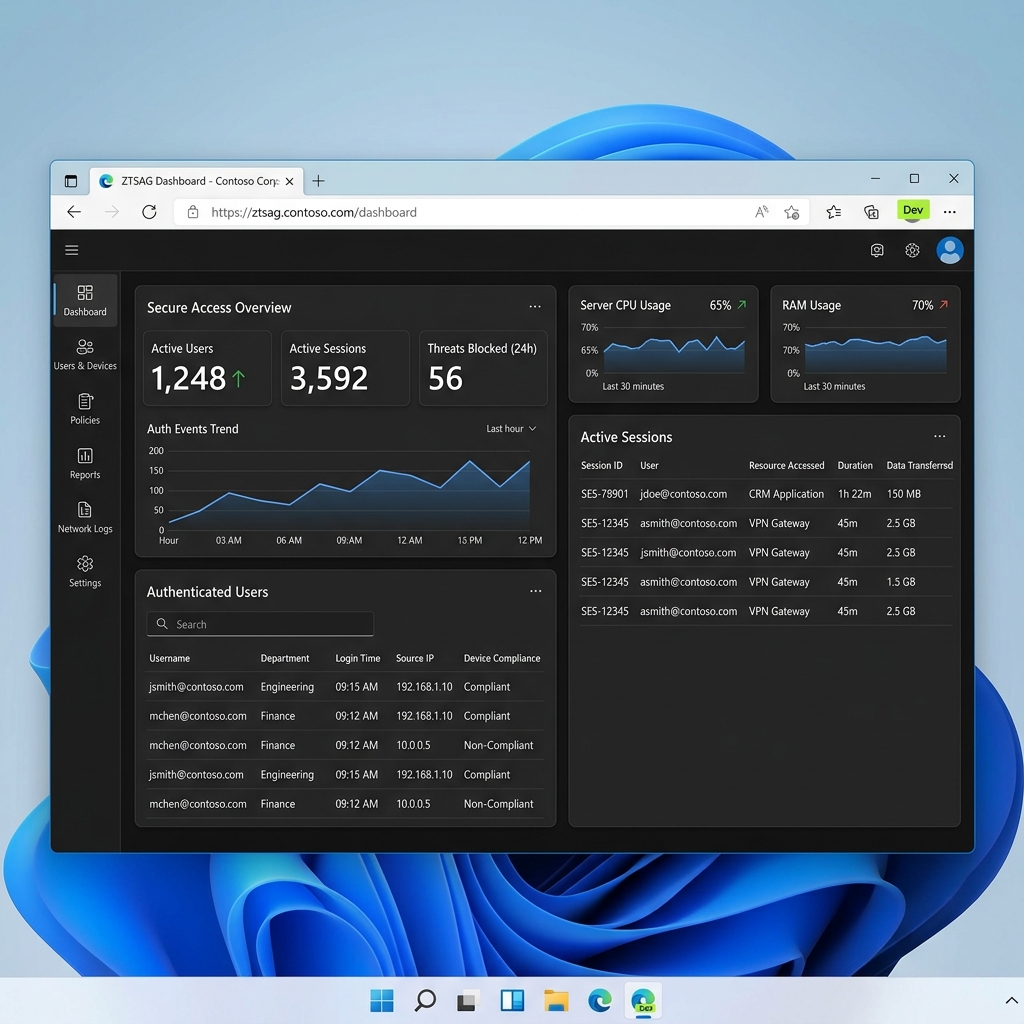The image size is (1024, 1024).
Task: Open Active Sessions more options
Action: [939, 436]
